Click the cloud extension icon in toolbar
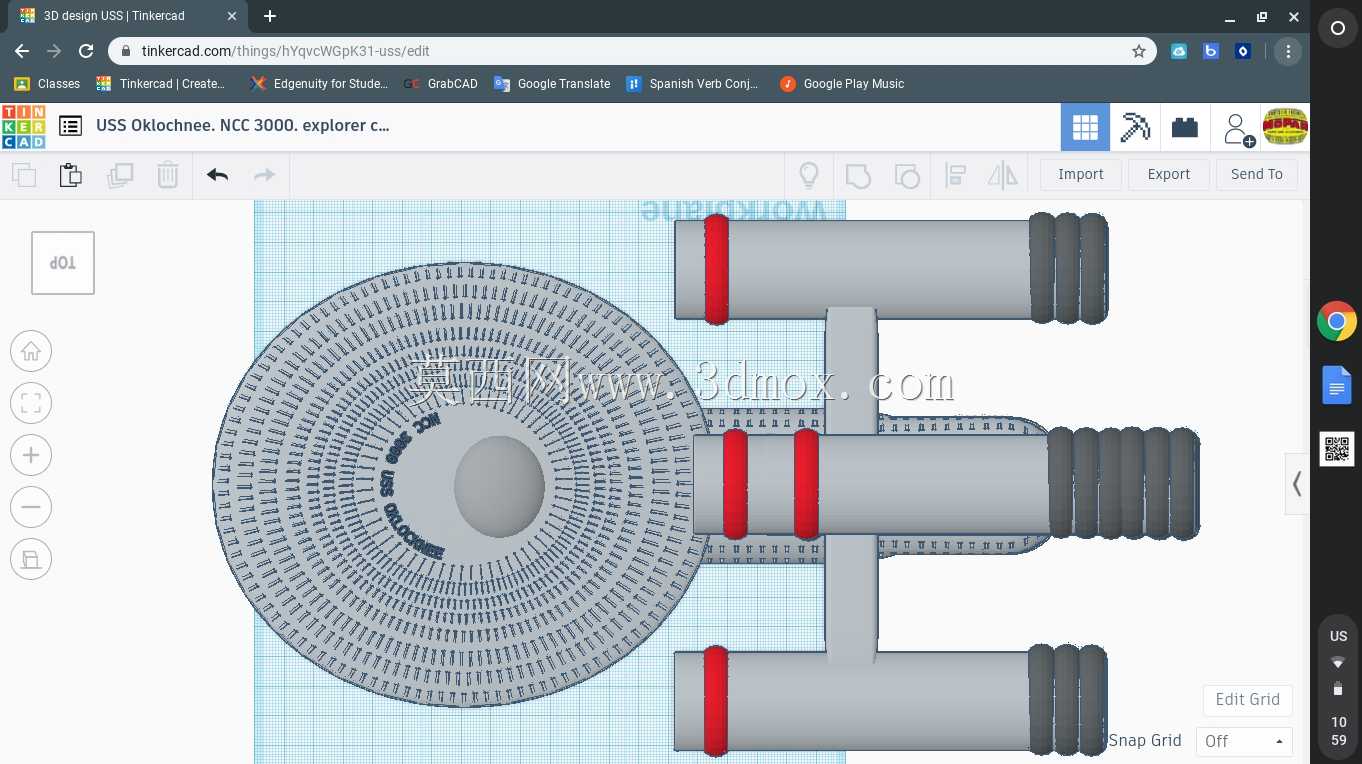Viewport: 1362px width, 764px height. [1179, 51]
